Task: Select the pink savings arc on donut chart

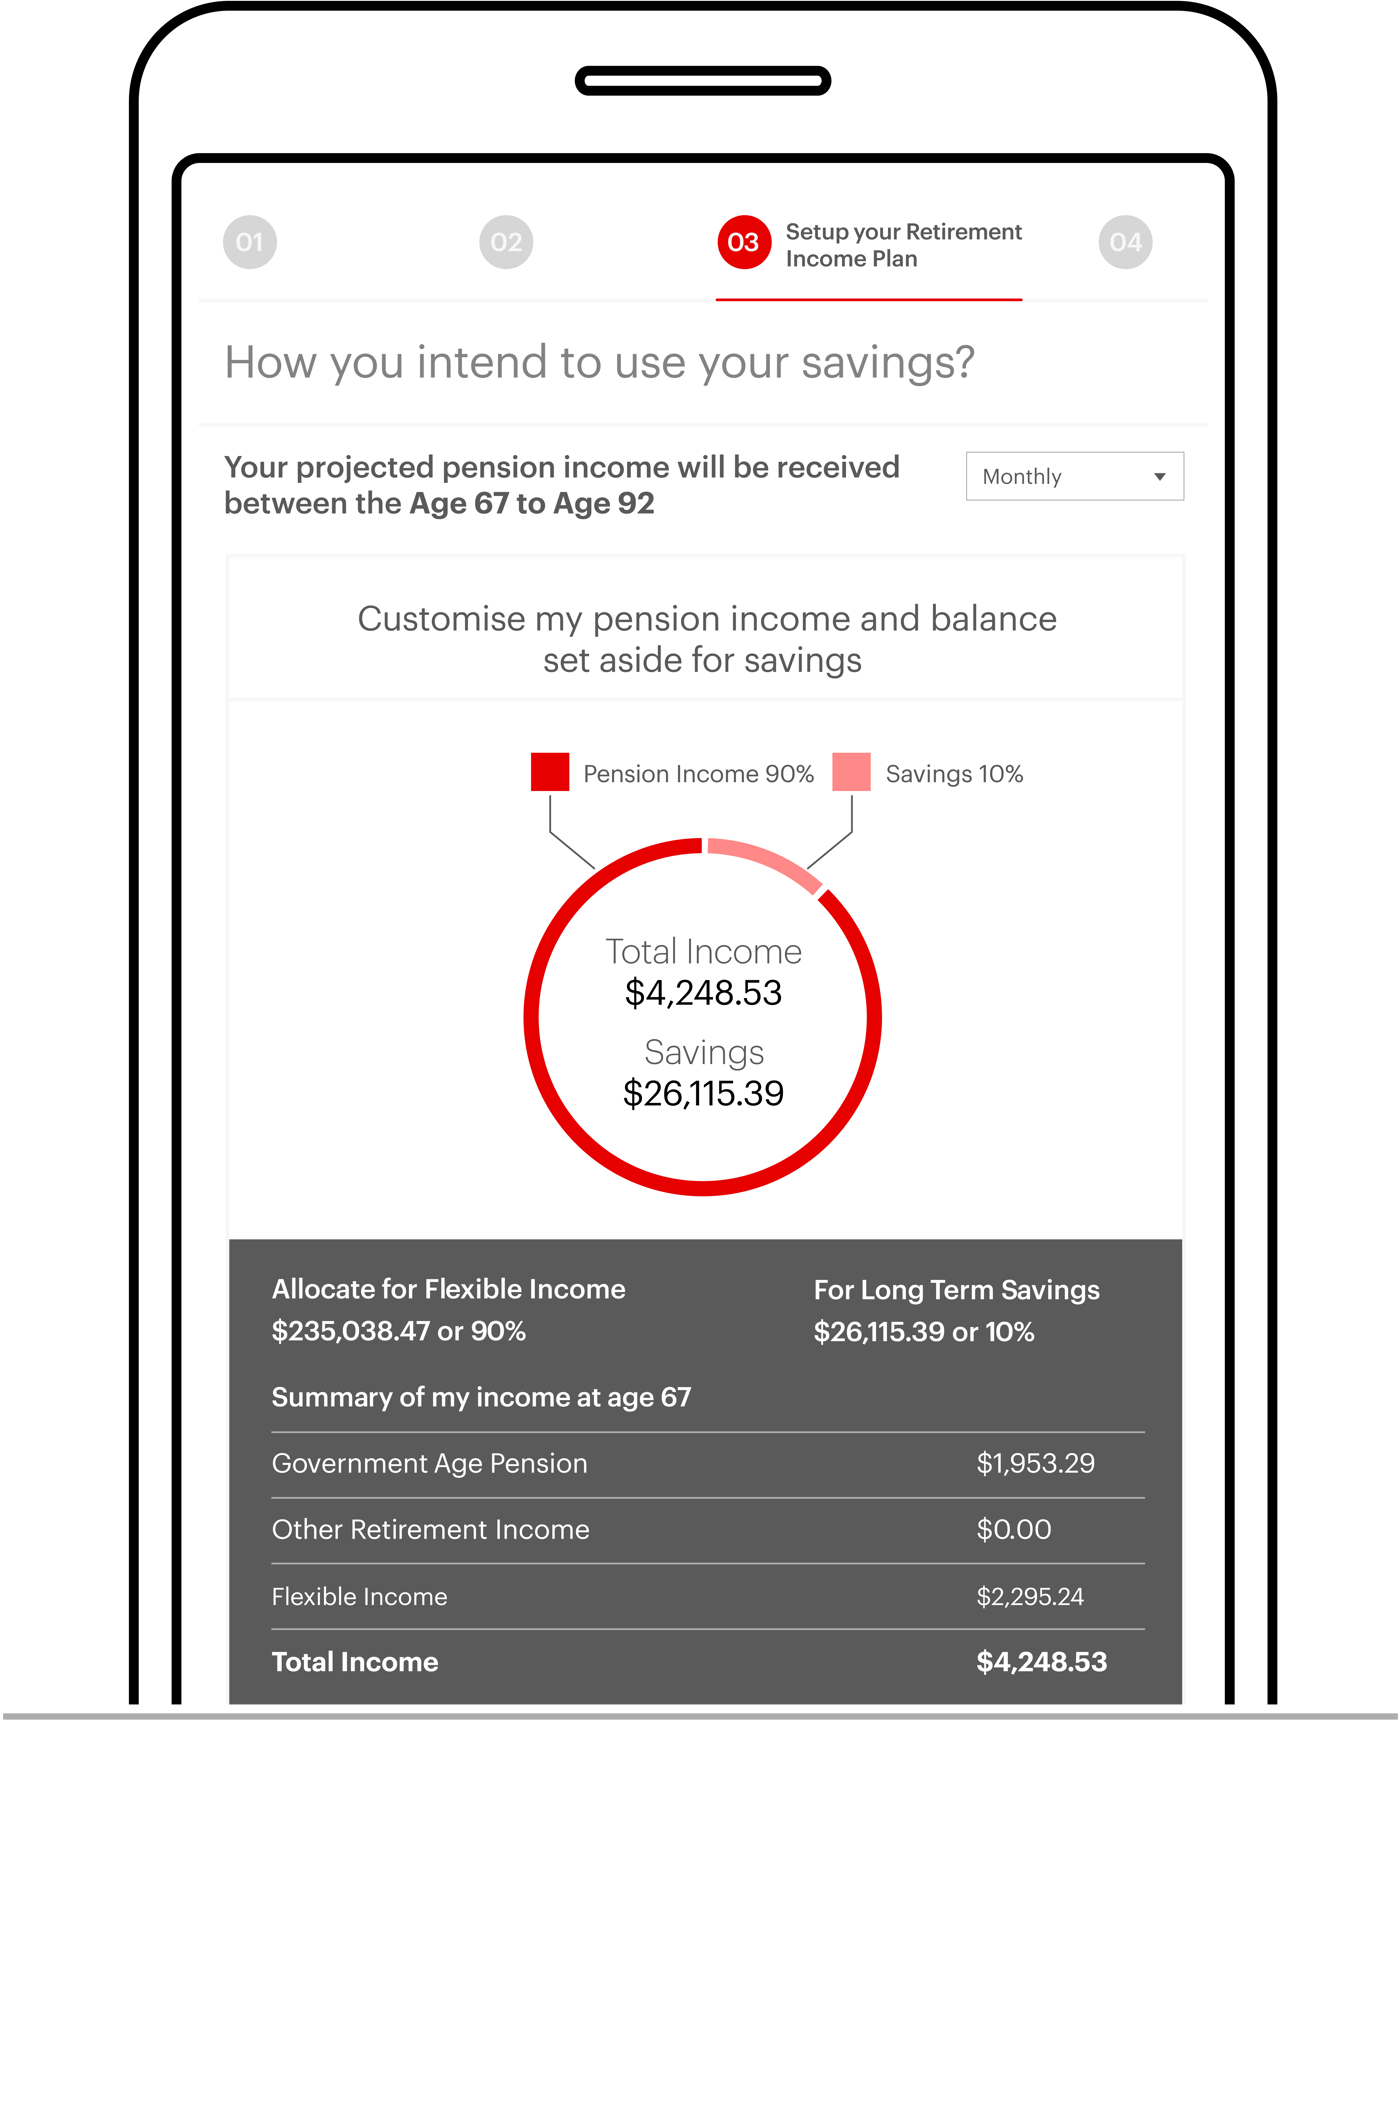Action: tap(765, 860)
